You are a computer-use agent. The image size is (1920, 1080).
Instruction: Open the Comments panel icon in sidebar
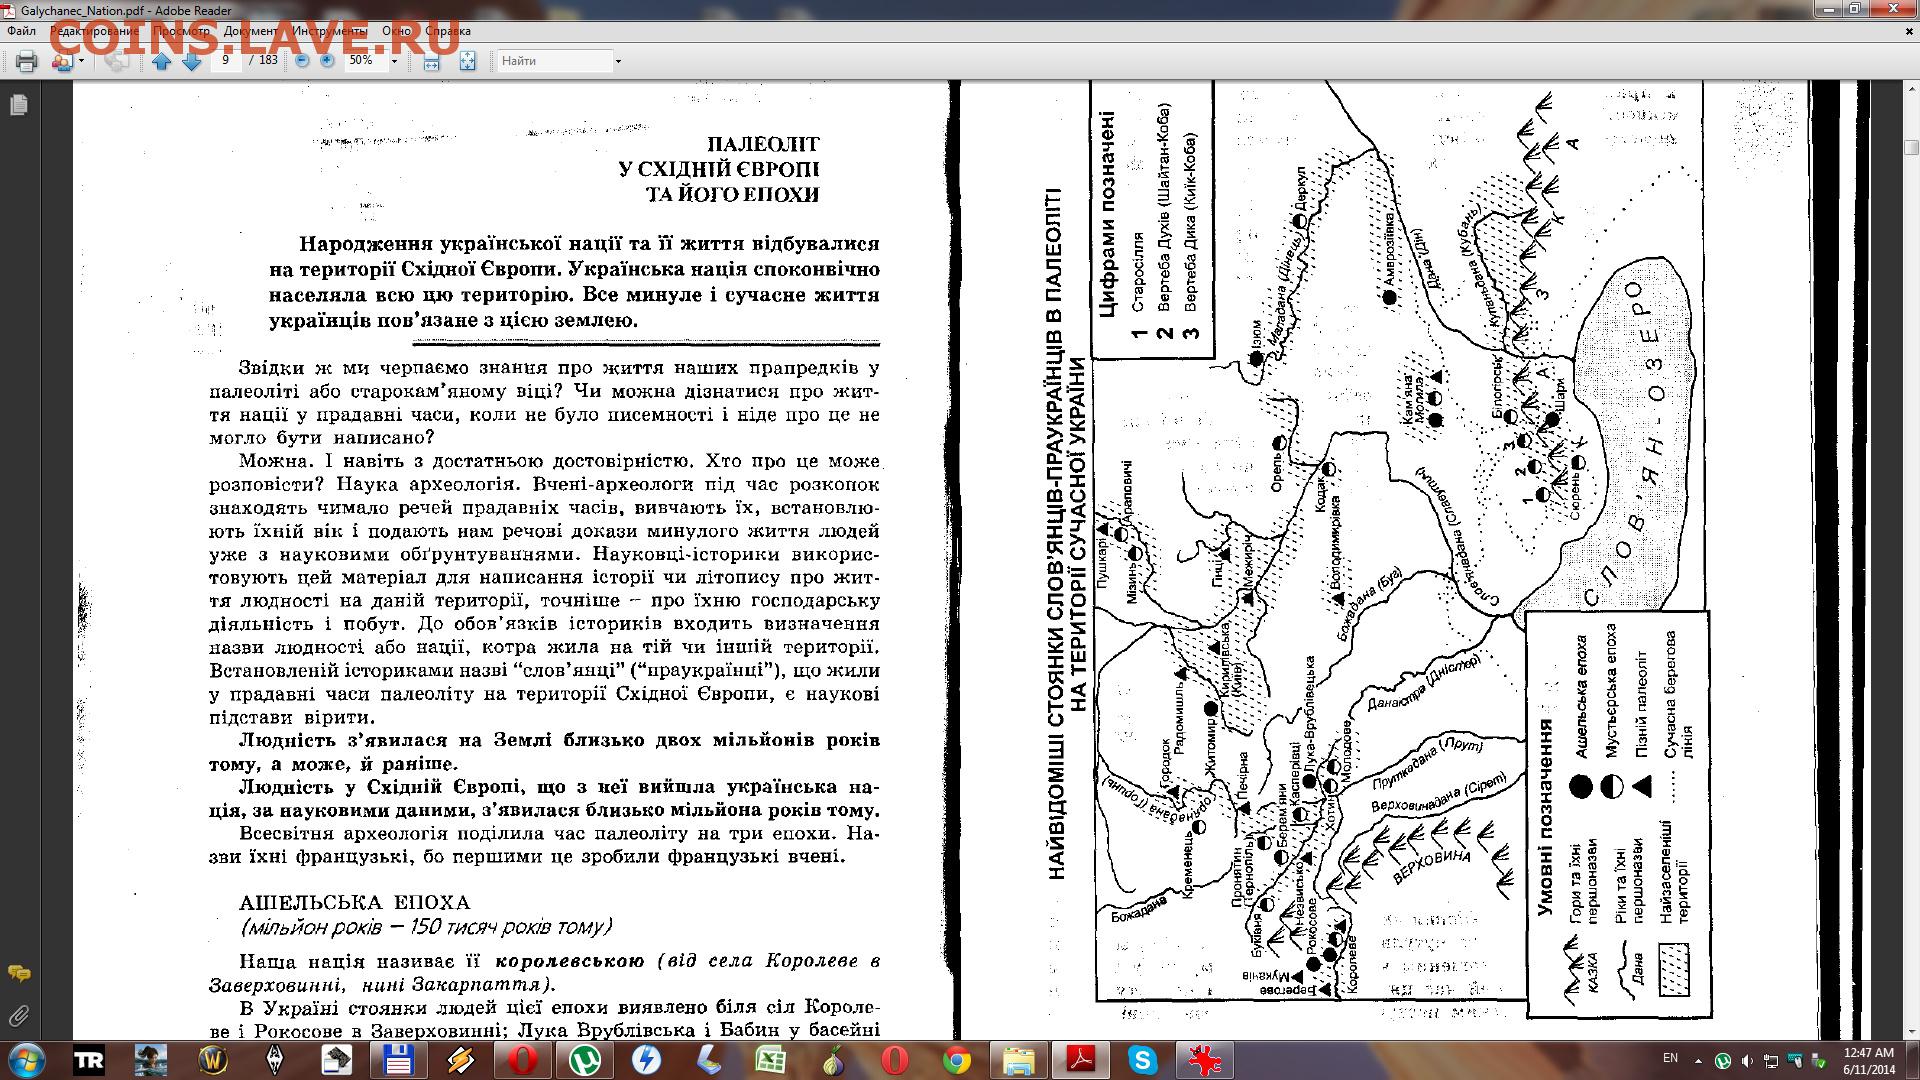click(18, 973)
